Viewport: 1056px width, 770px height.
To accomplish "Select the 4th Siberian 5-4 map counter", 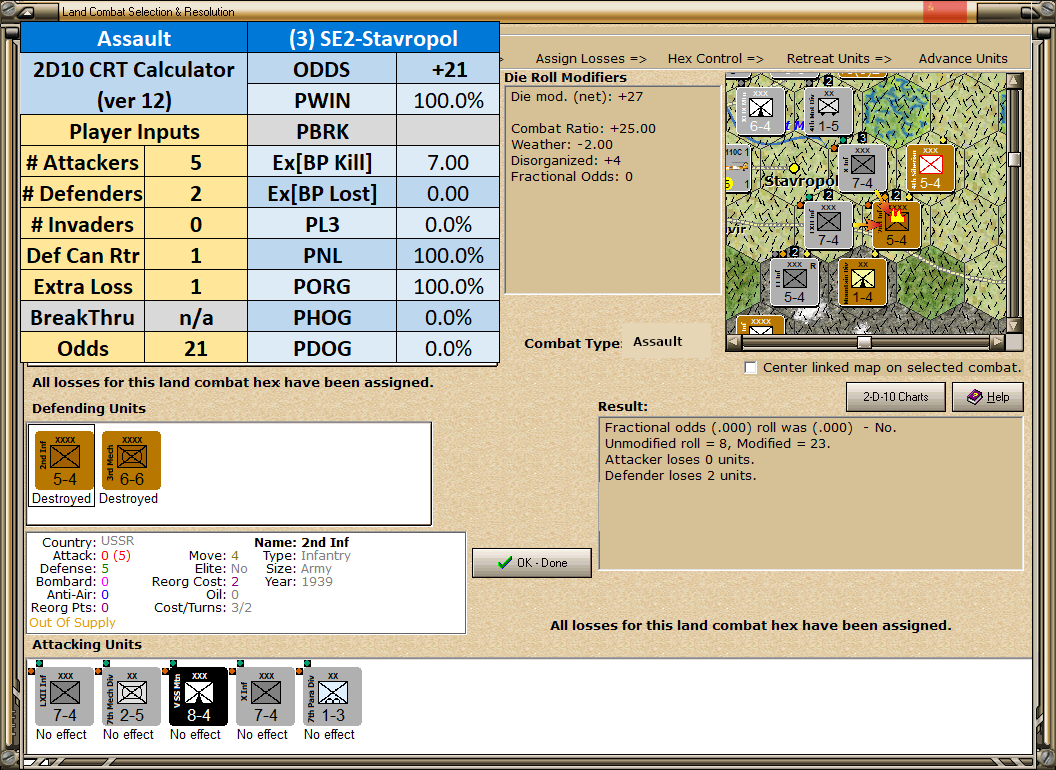I will pos(930,168).
